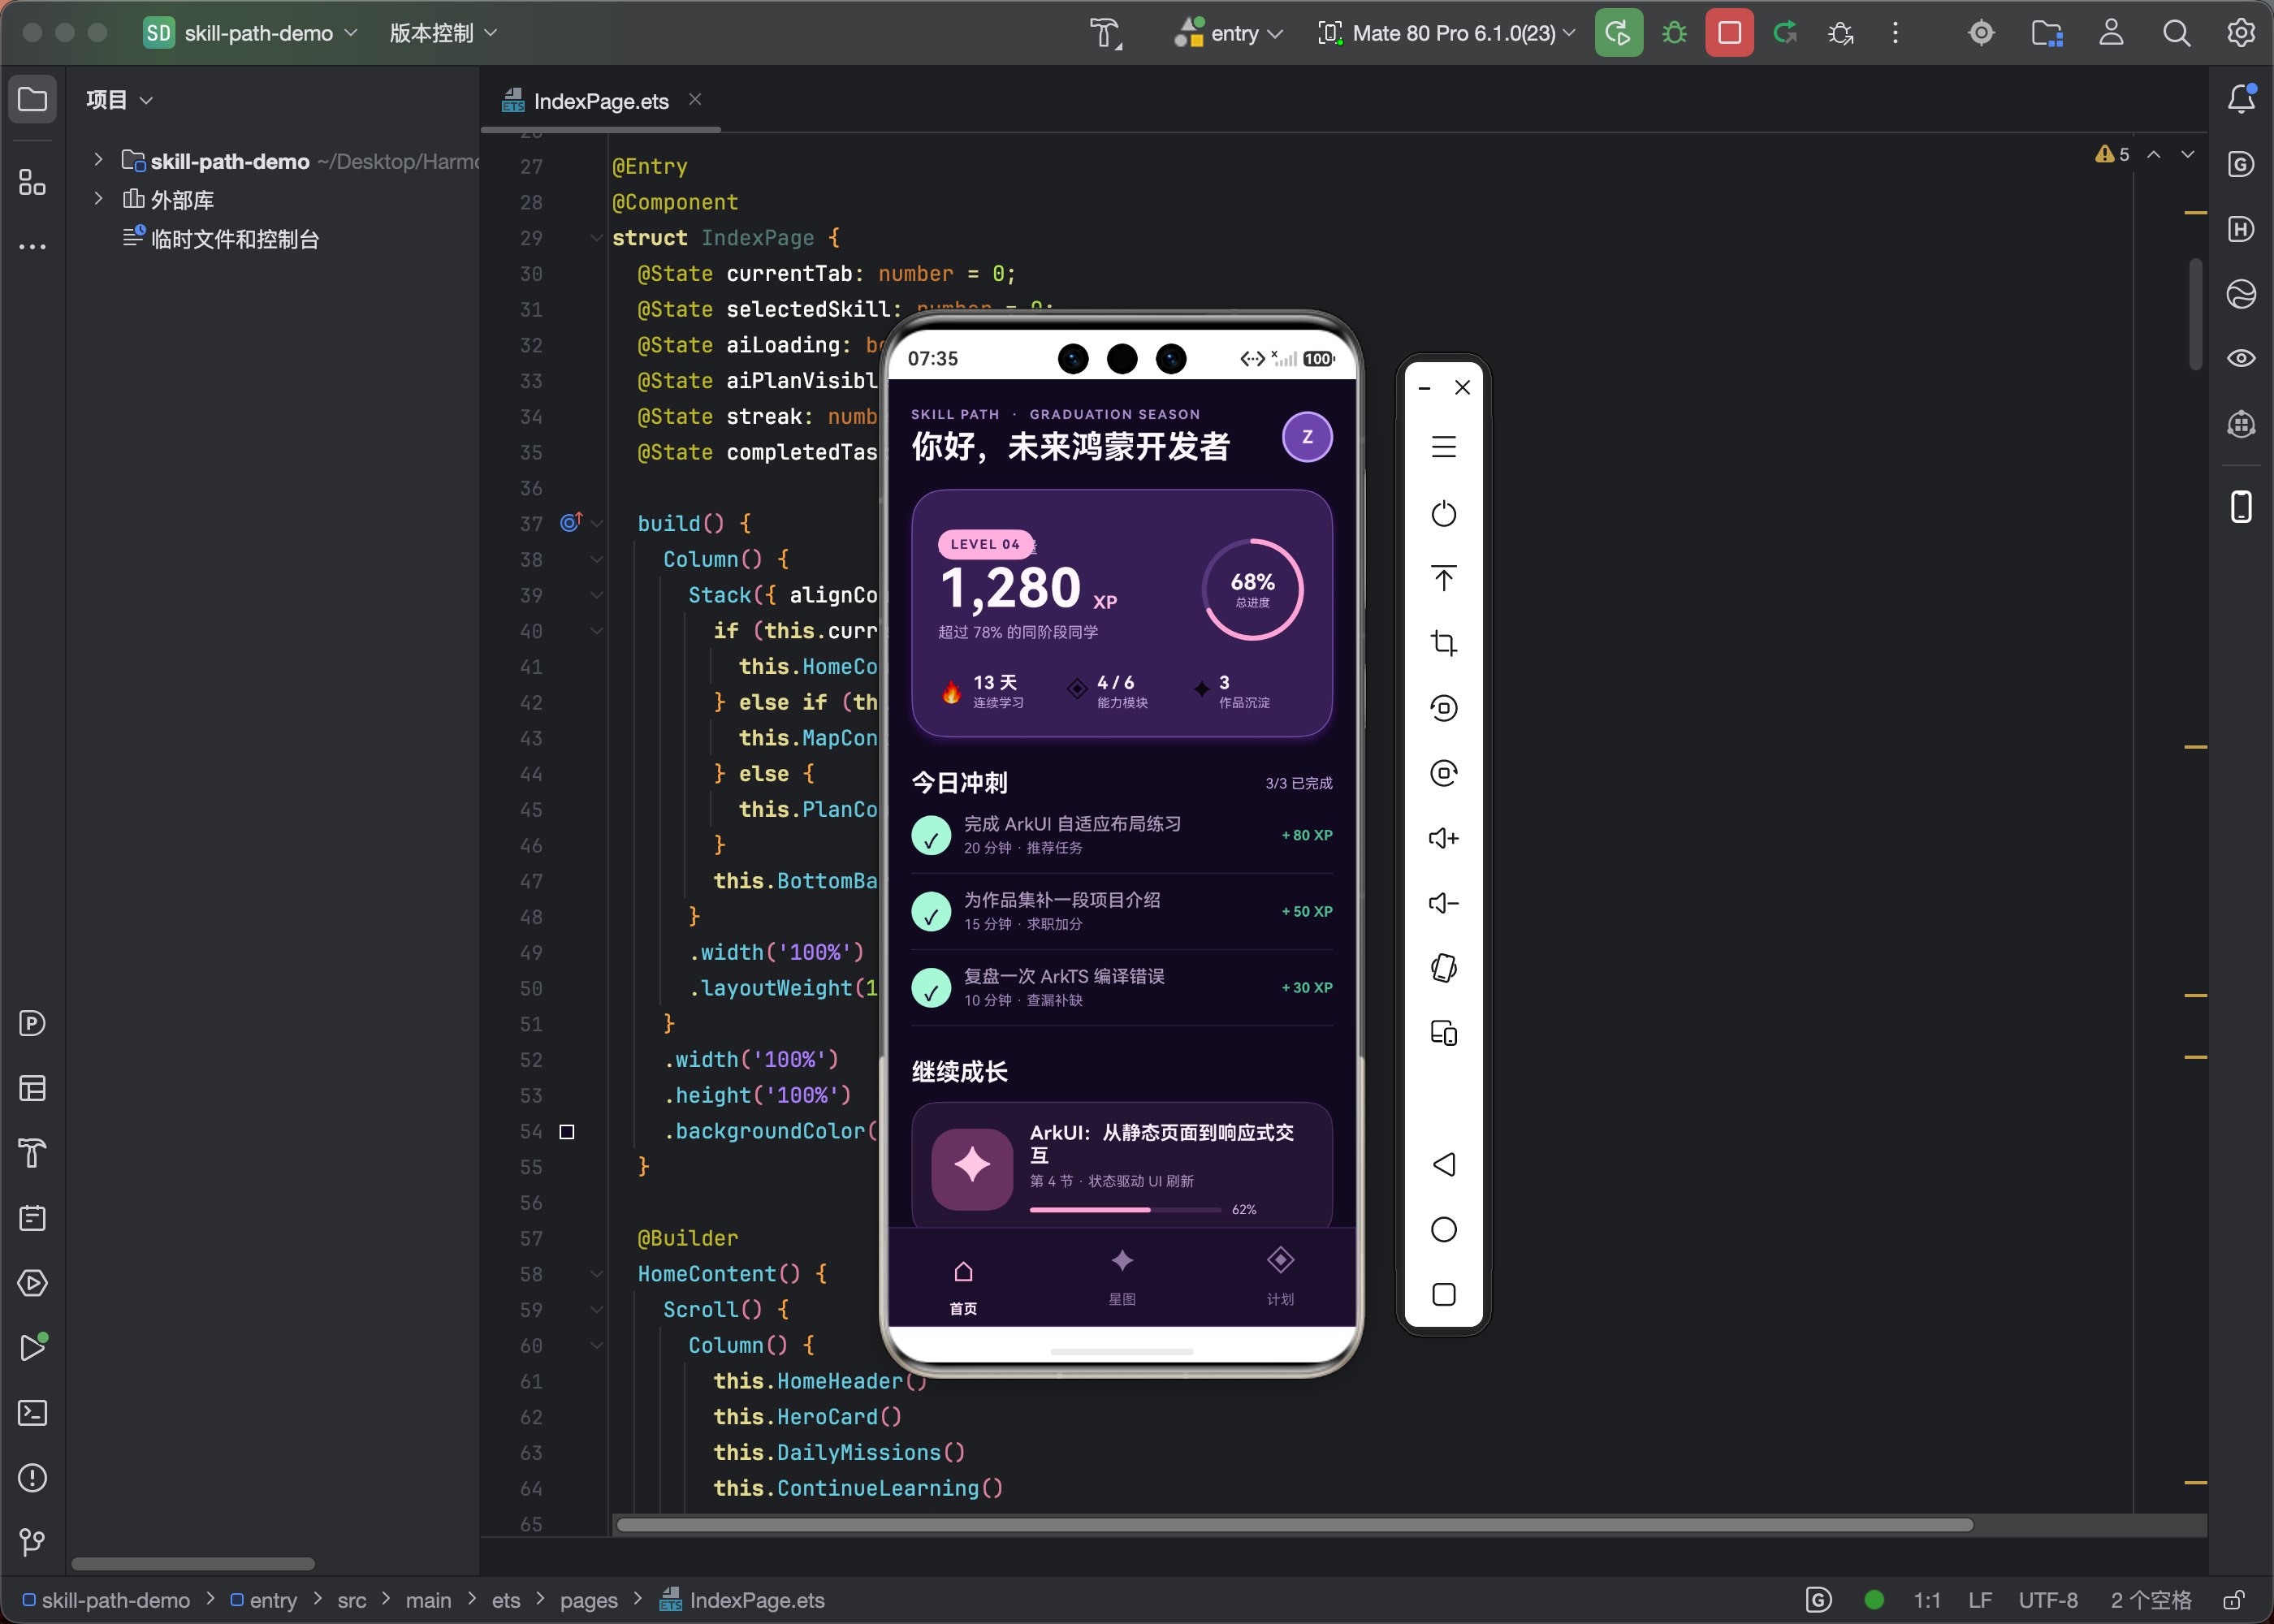
Task: Click the emulator power button
Action: (1443, 514)
